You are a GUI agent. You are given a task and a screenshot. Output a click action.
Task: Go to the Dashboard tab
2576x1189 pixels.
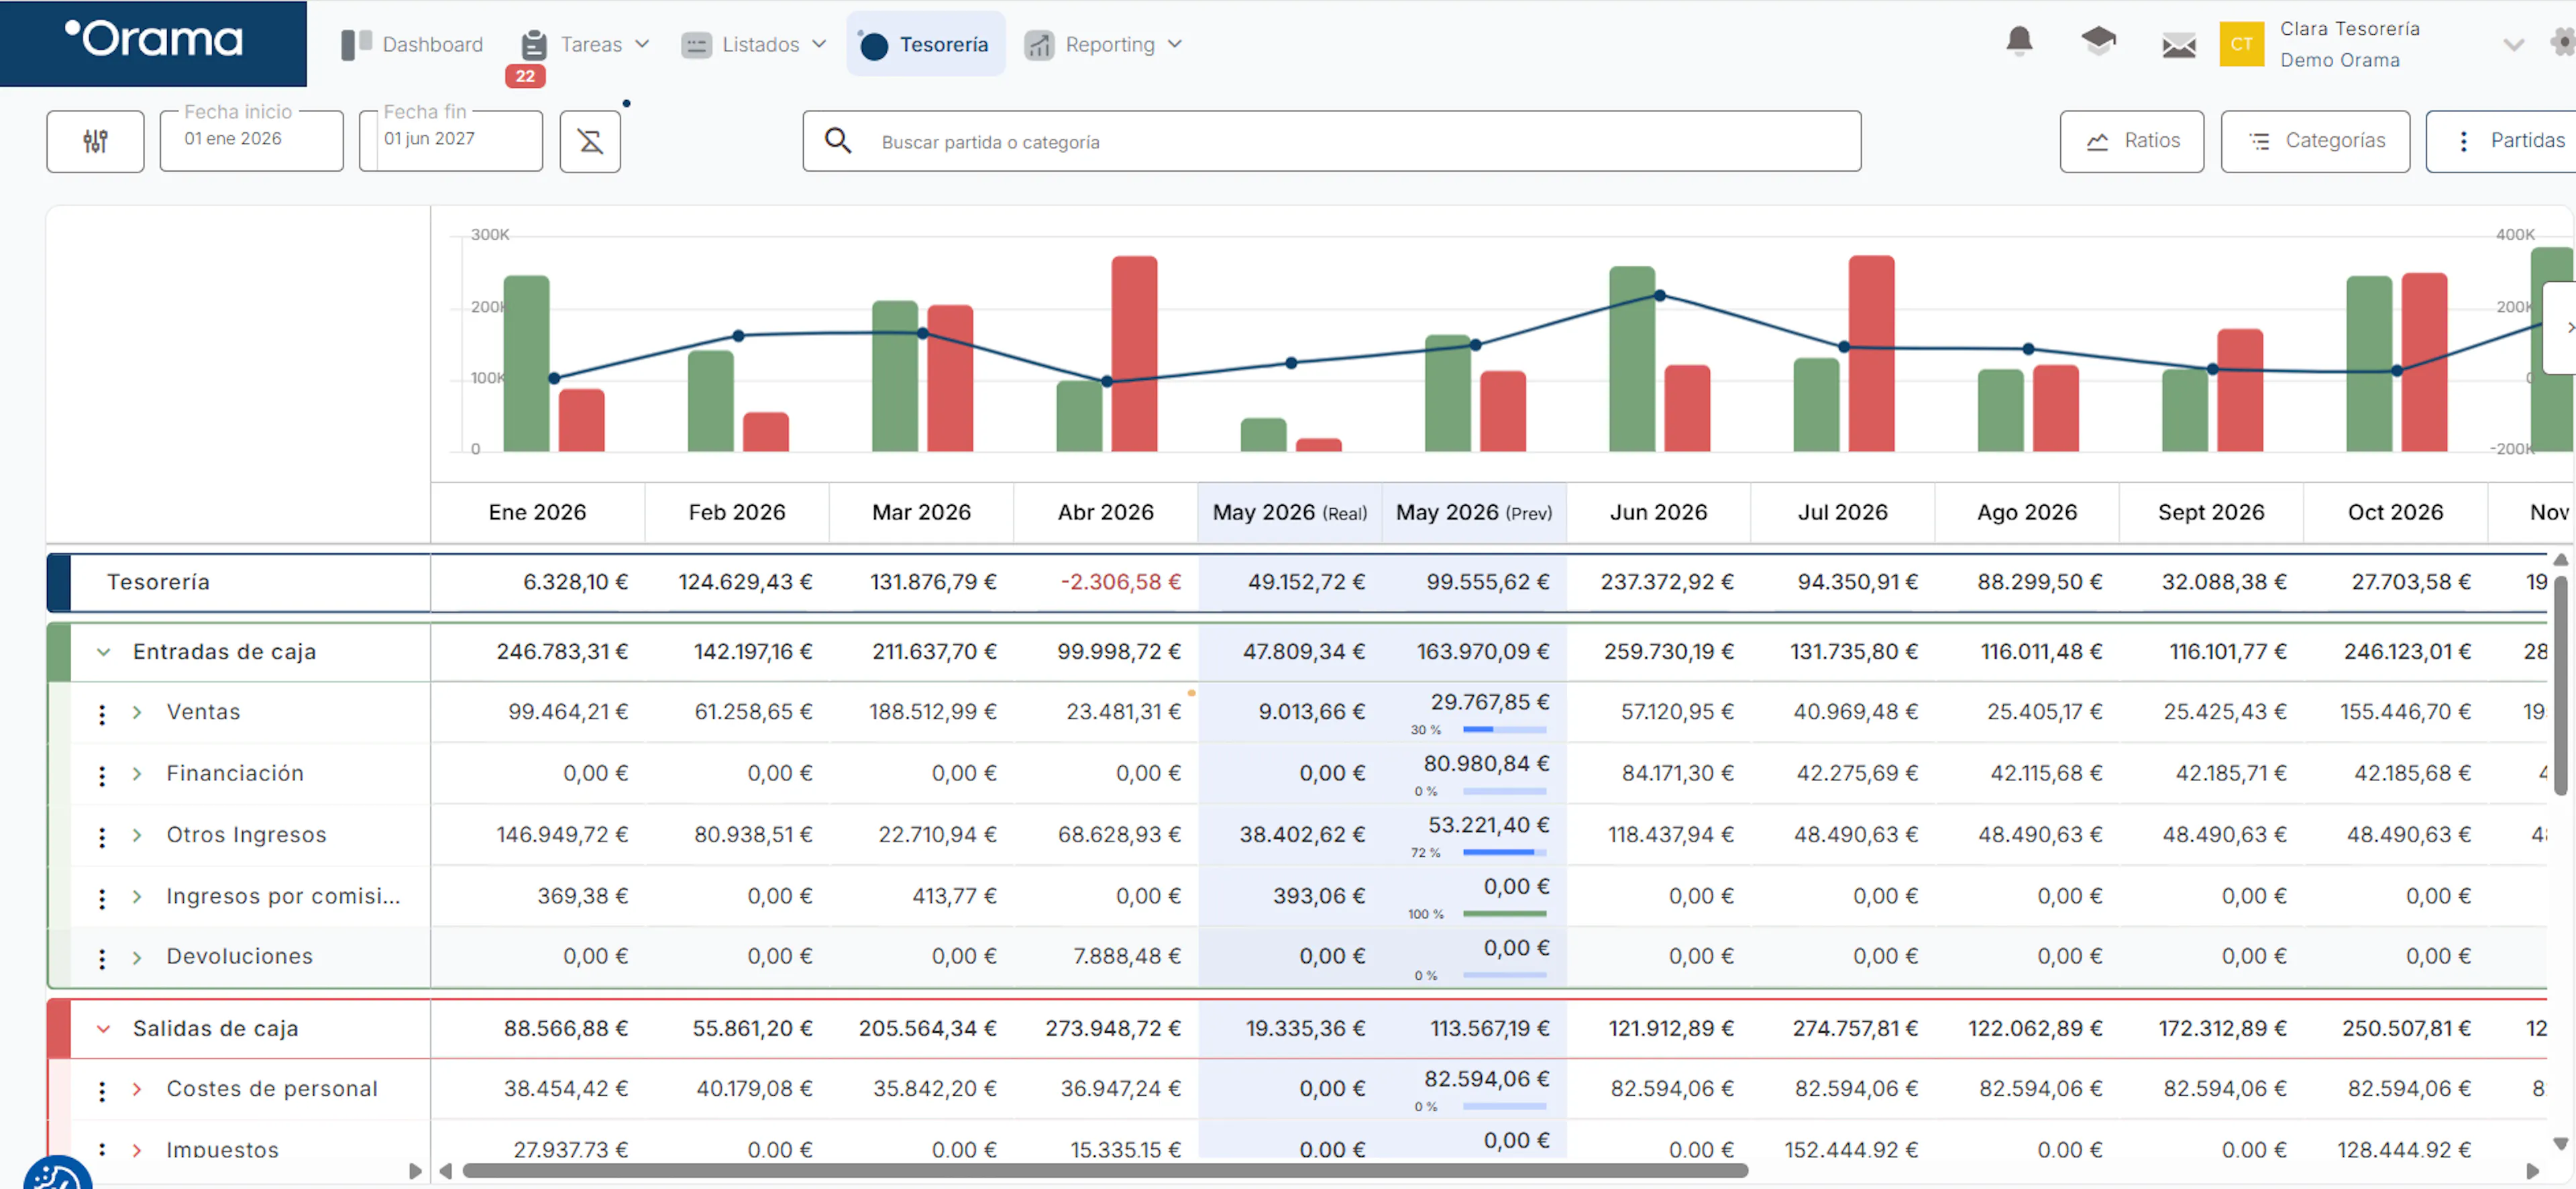(x=412, y=44)
